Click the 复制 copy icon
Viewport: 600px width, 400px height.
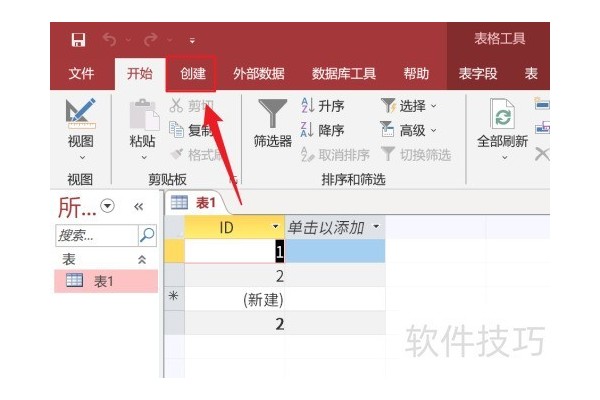[x=176, y=130]
